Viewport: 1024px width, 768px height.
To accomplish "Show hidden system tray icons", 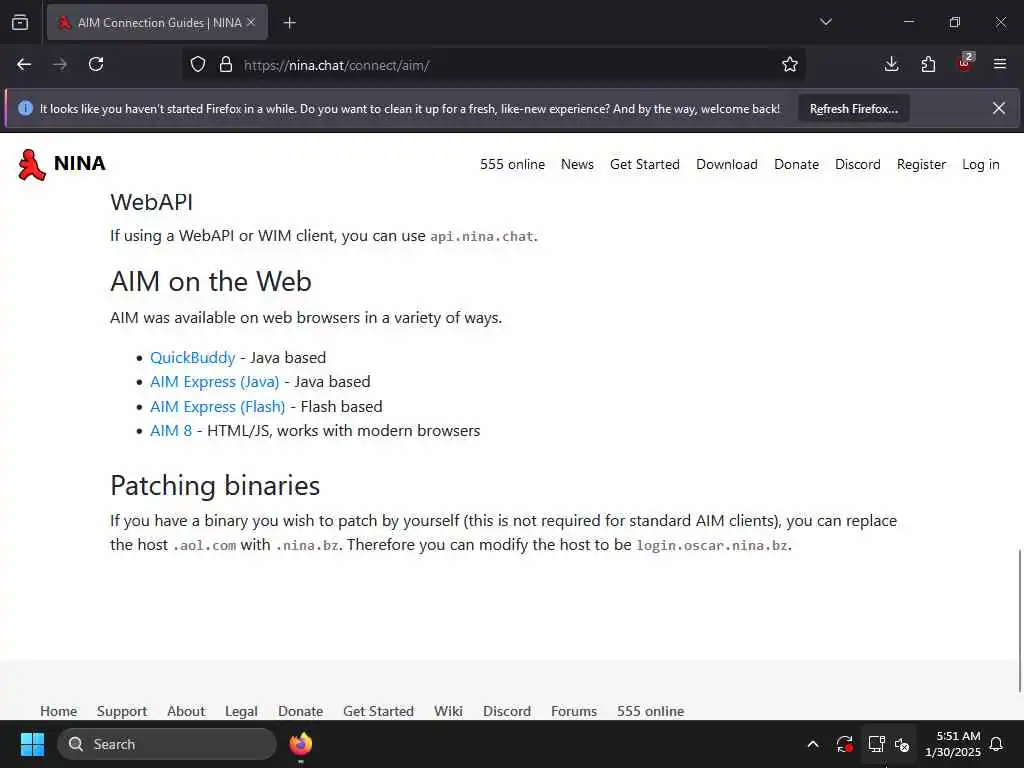I will [813, 744].
